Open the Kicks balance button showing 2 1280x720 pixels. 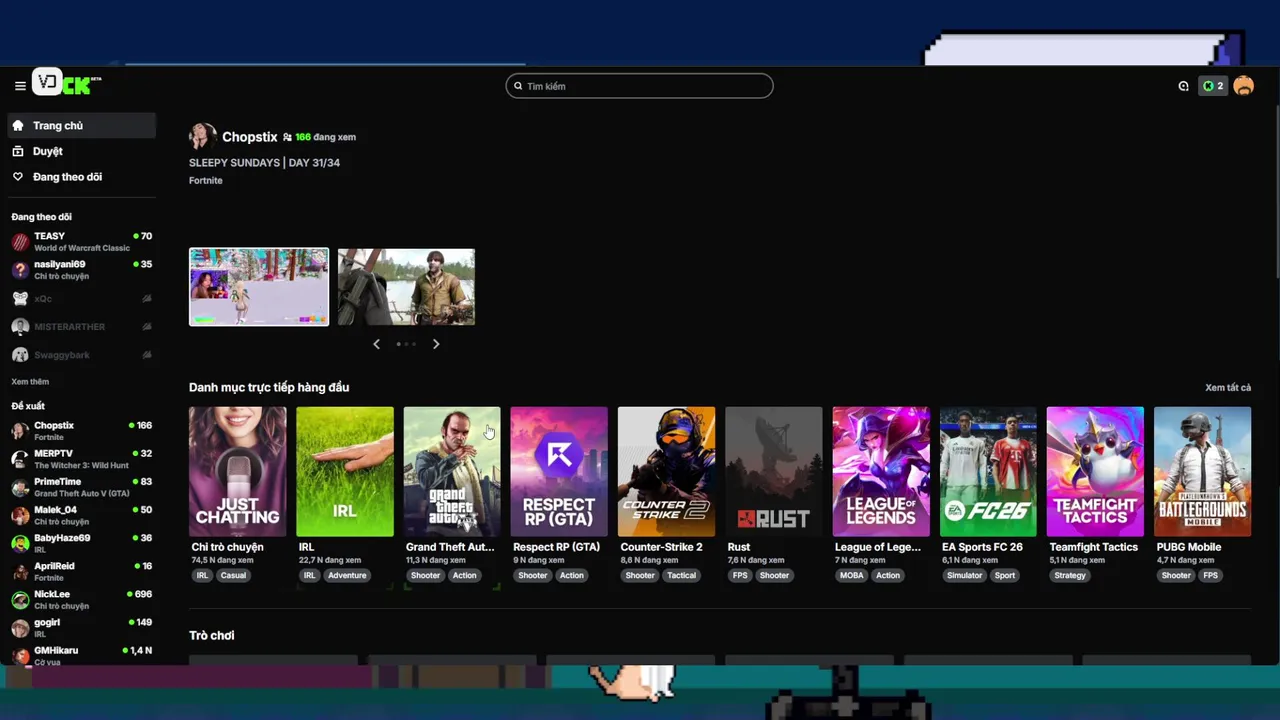(x=1213, y=86)
